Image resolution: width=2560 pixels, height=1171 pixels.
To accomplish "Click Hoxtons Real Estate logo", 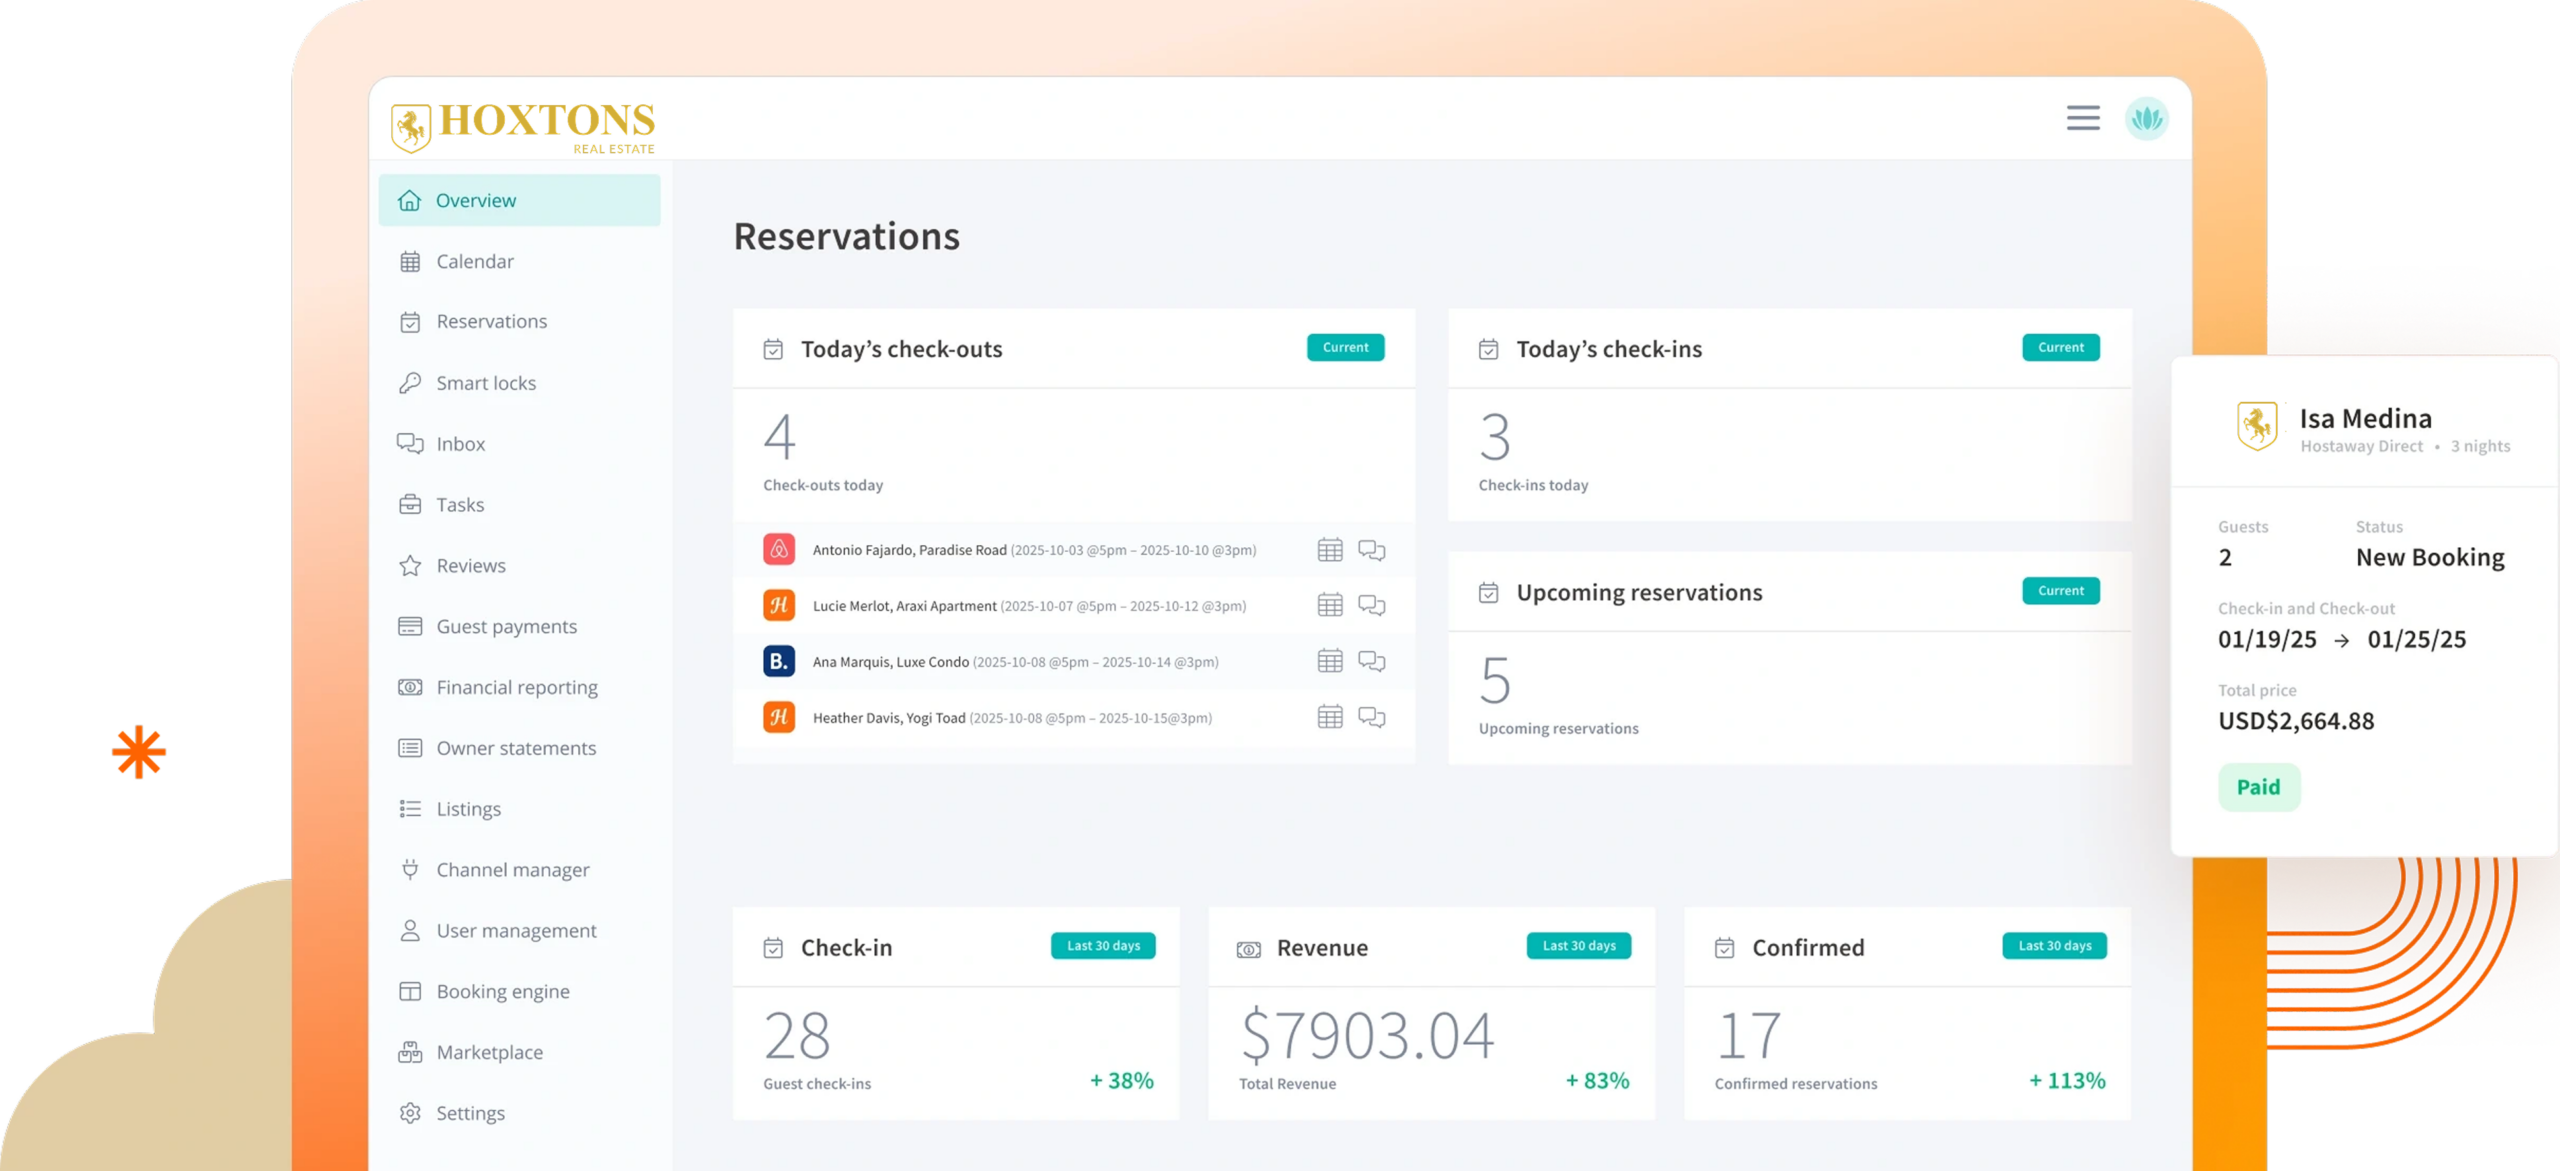I will pos(523,127).
